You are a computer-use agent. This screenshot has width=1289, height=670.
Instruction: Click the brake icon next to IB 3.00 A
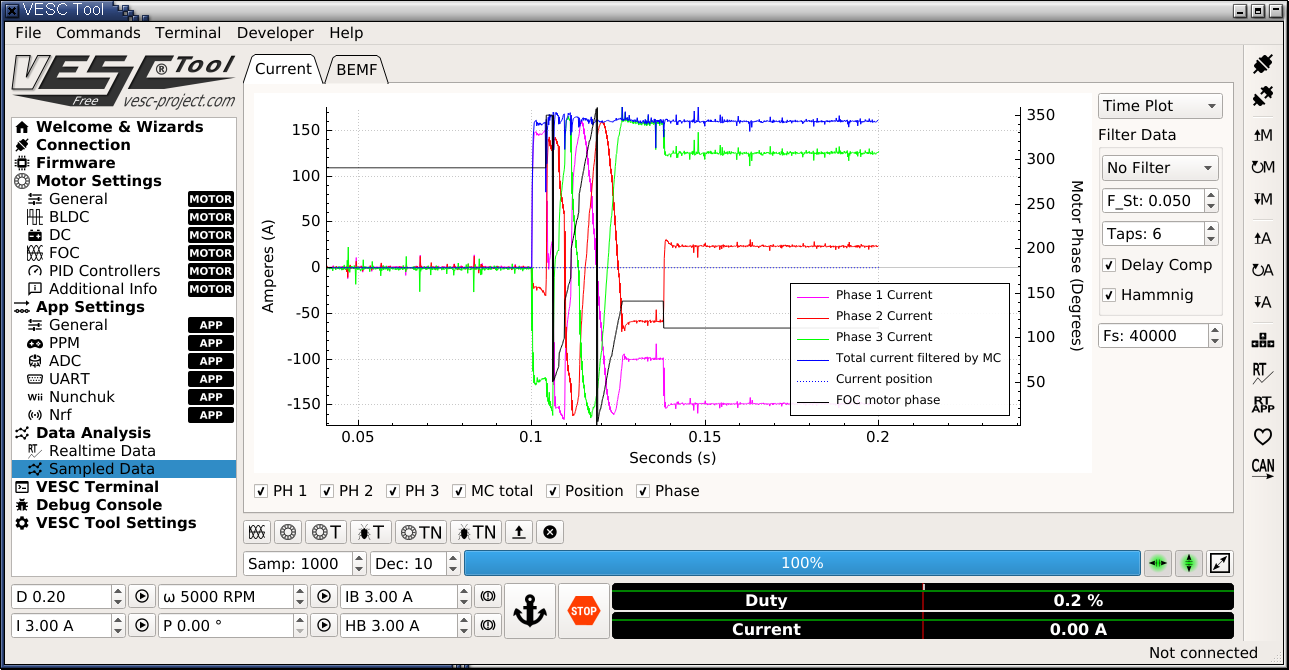(488, 597)
